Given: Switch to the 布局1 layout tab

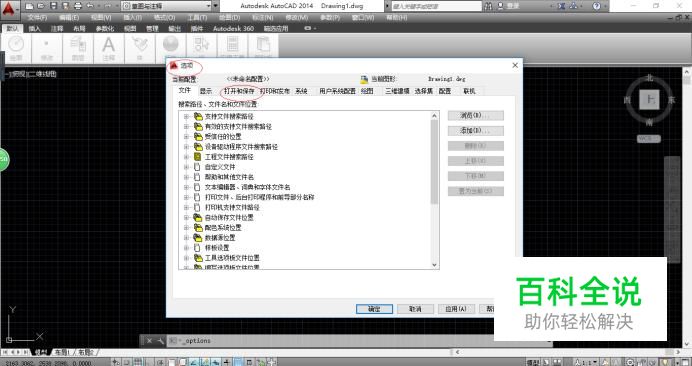Looking at the screenshot, I should coord(63,352).
